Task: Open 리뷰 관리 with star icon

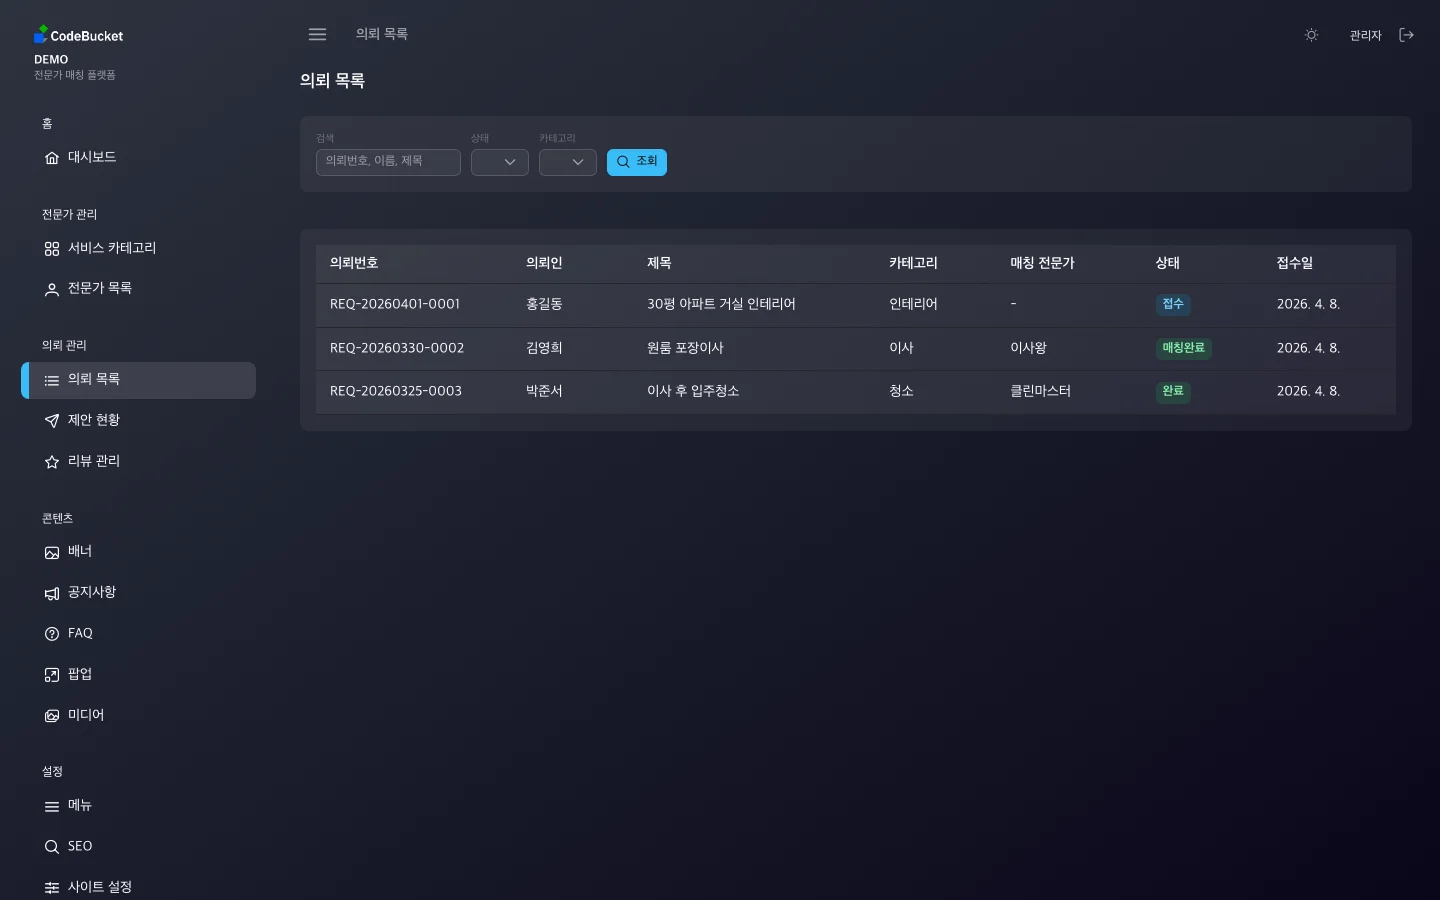Action: pyautogui.click(x=93, y=461)
